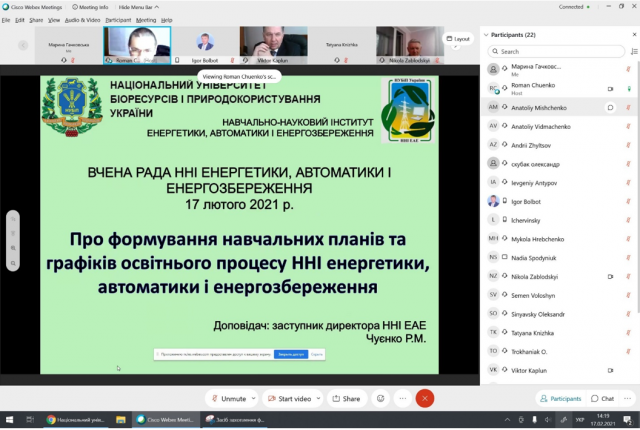Open panel options ellipsis next to Chat
This screenshot has width=640, height=430.
[628, 399]
